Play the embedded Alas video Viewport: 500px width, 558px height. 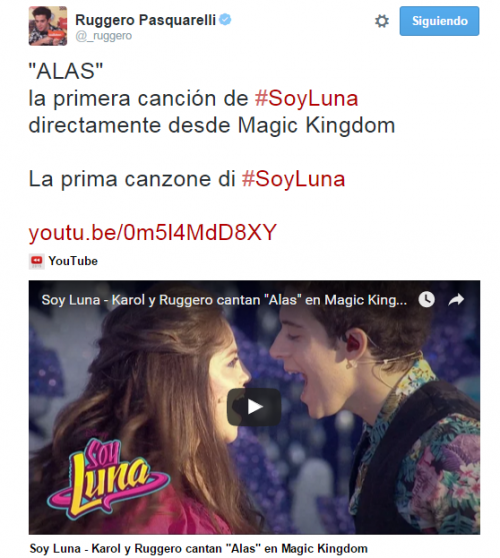pyautogui.click(x=254, y=407)
